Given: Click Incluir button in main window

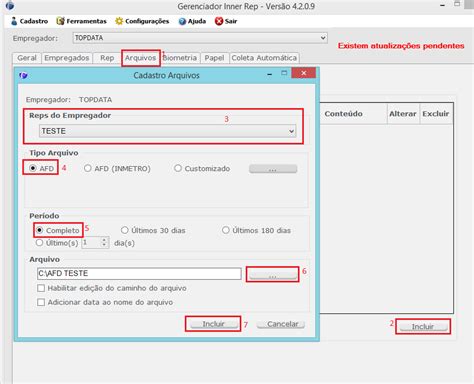Looking at the screenshot, I should tap(423, 326).
